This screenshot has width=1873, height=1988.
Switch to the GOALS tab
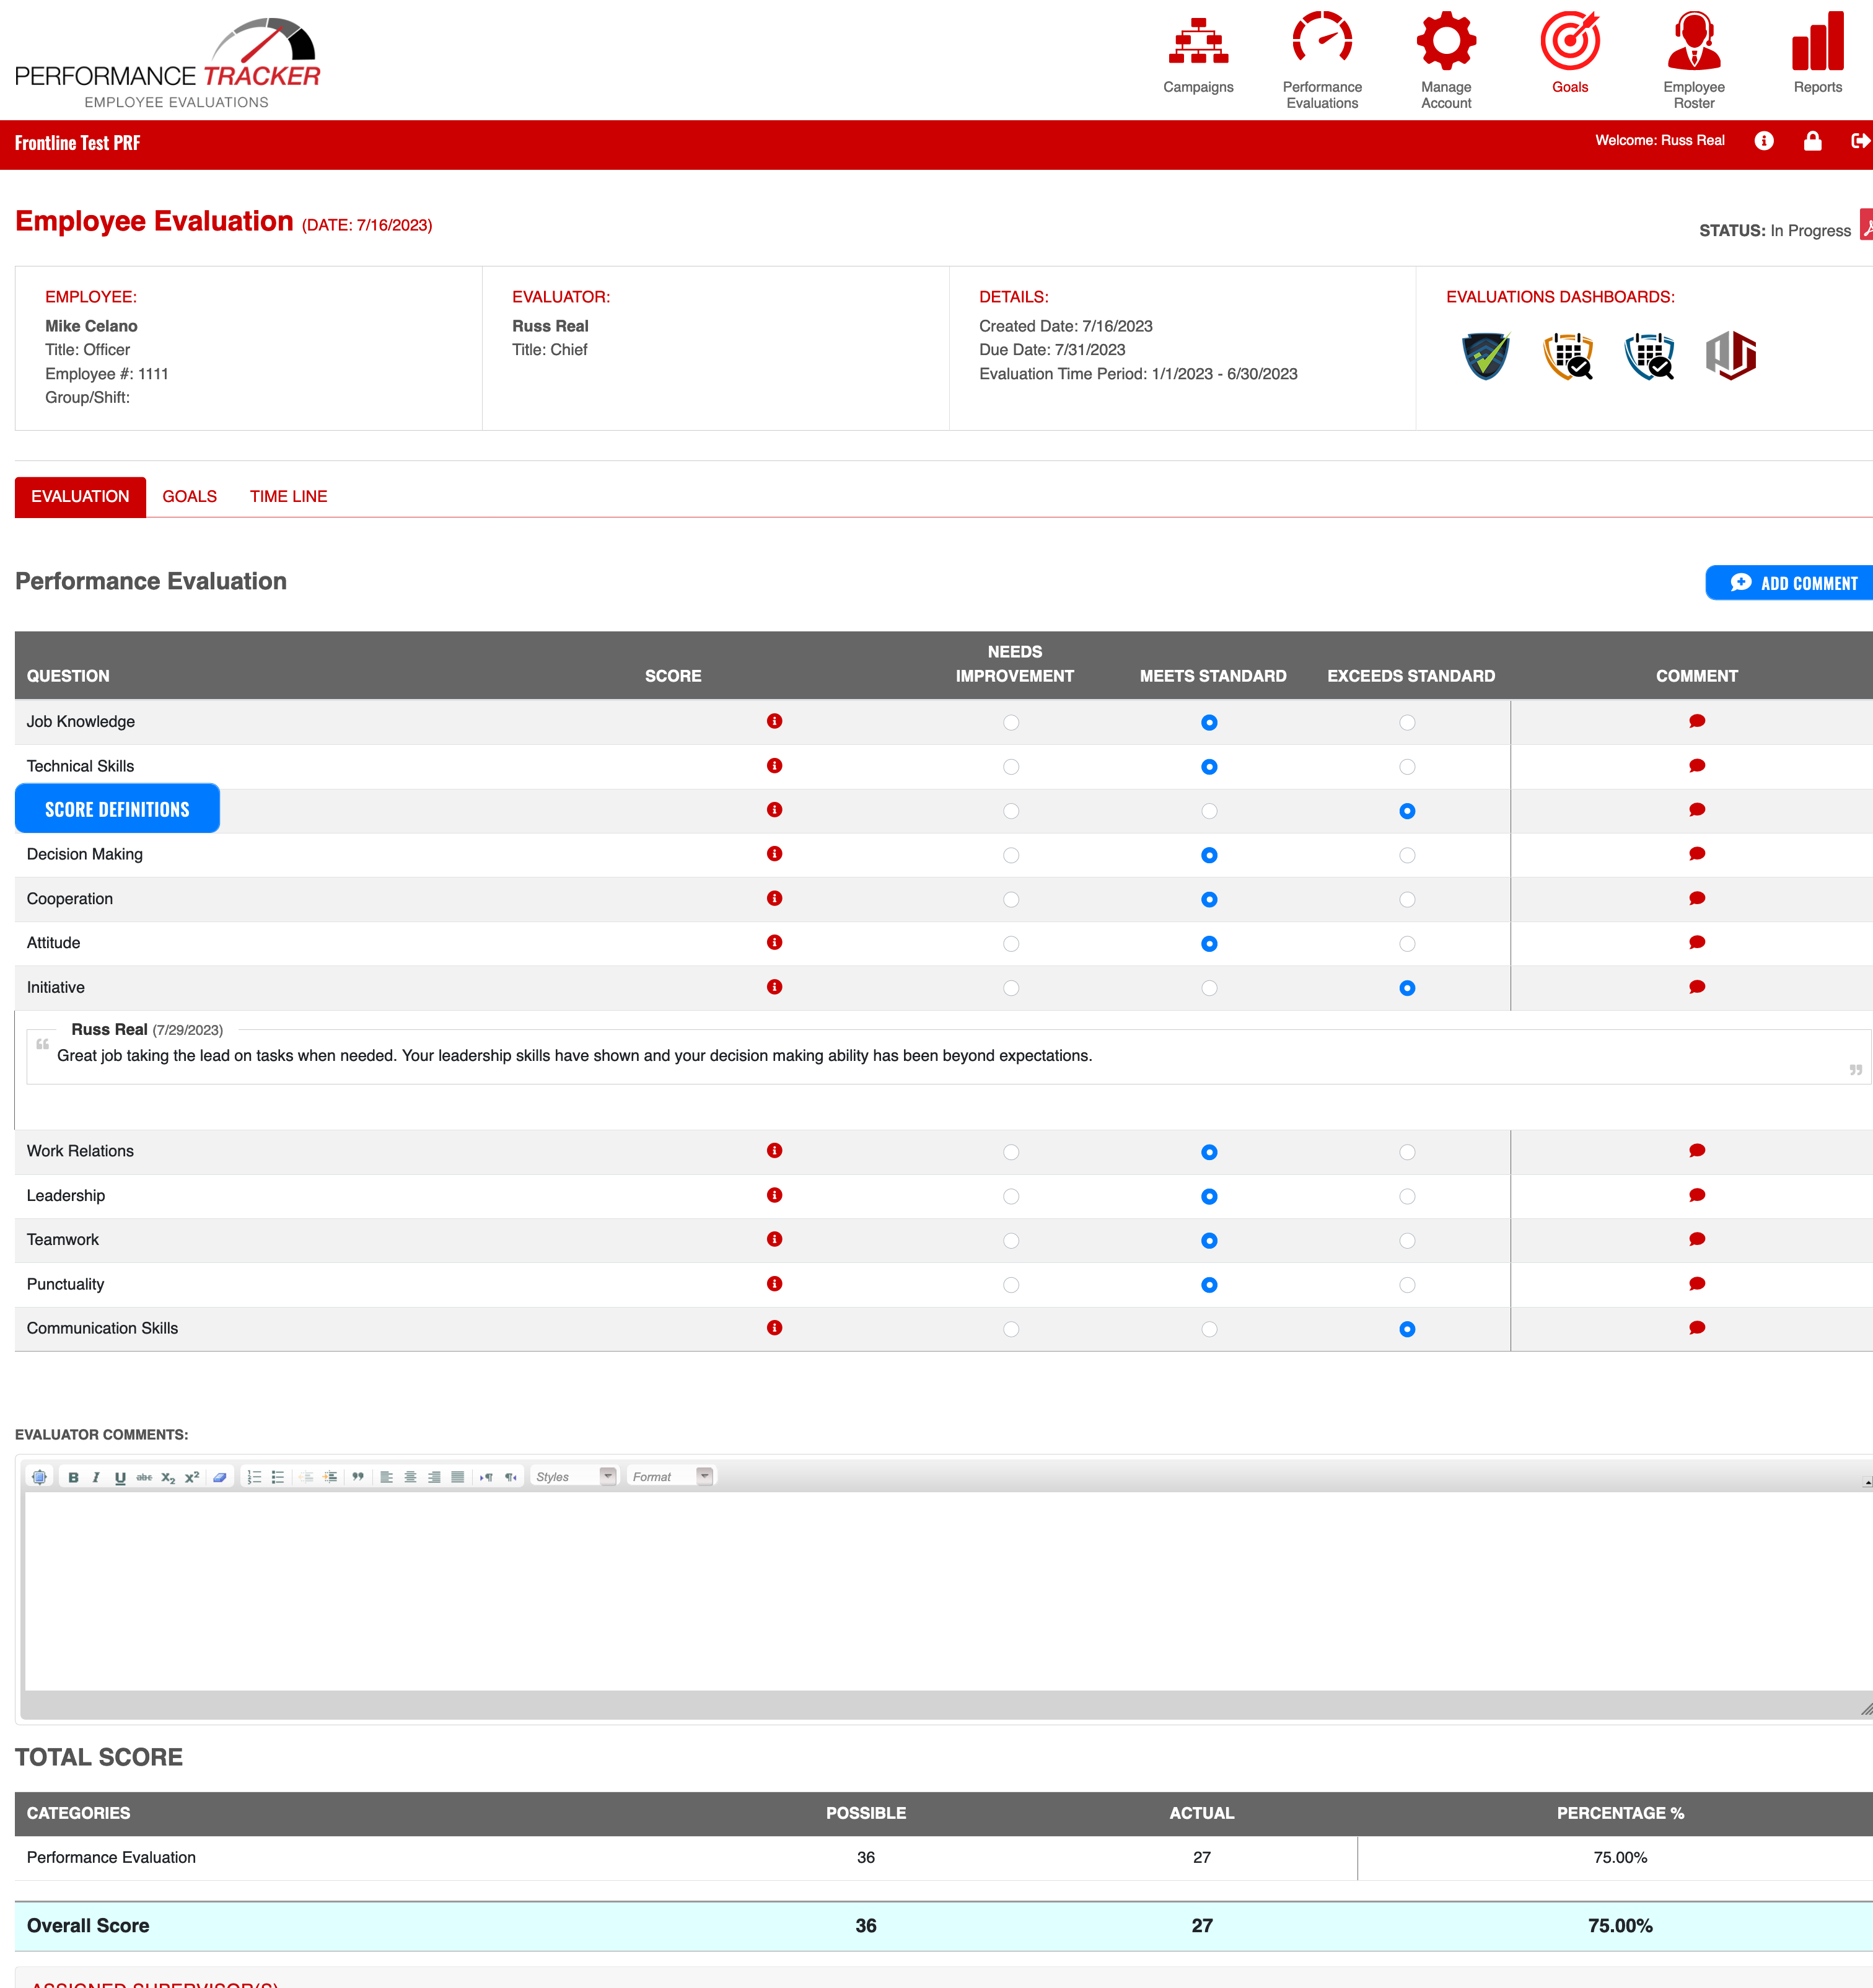[189, 496]
